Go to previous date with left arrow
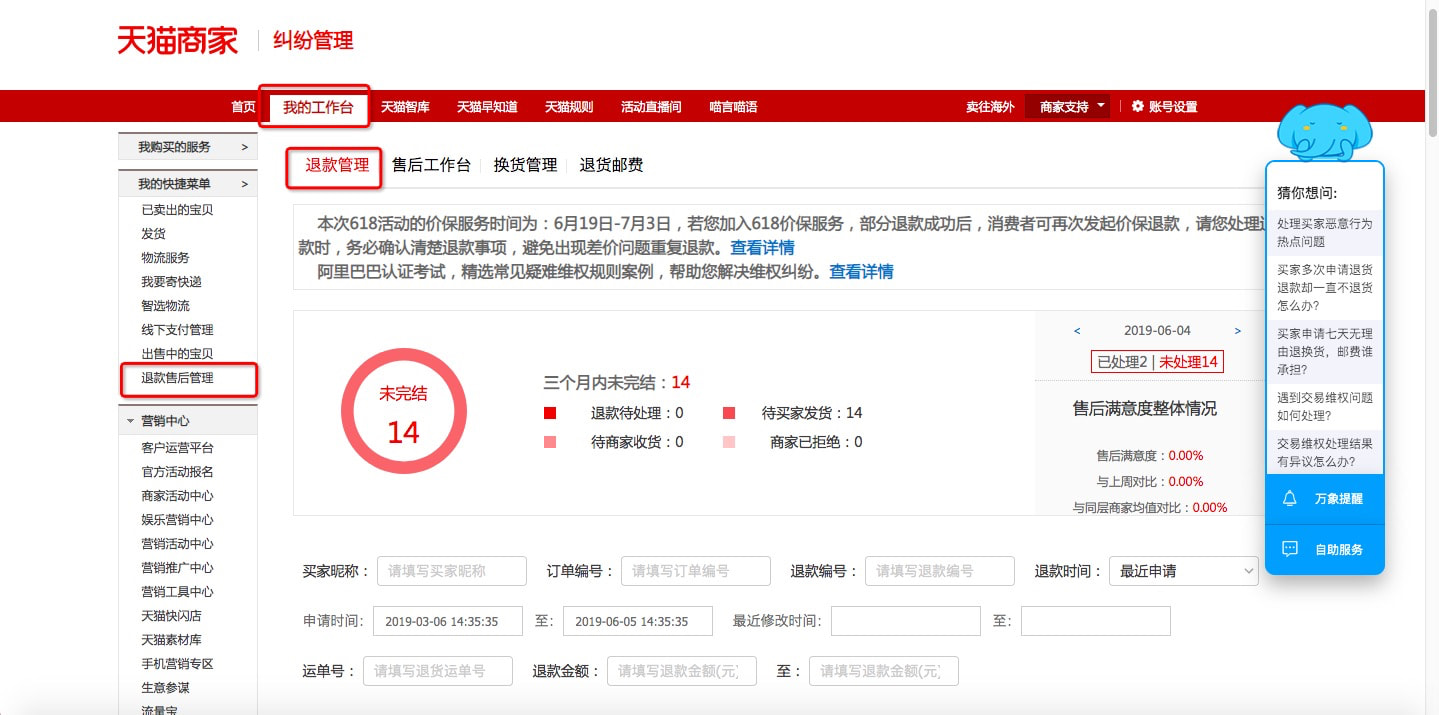 (x=1077, y=331)
